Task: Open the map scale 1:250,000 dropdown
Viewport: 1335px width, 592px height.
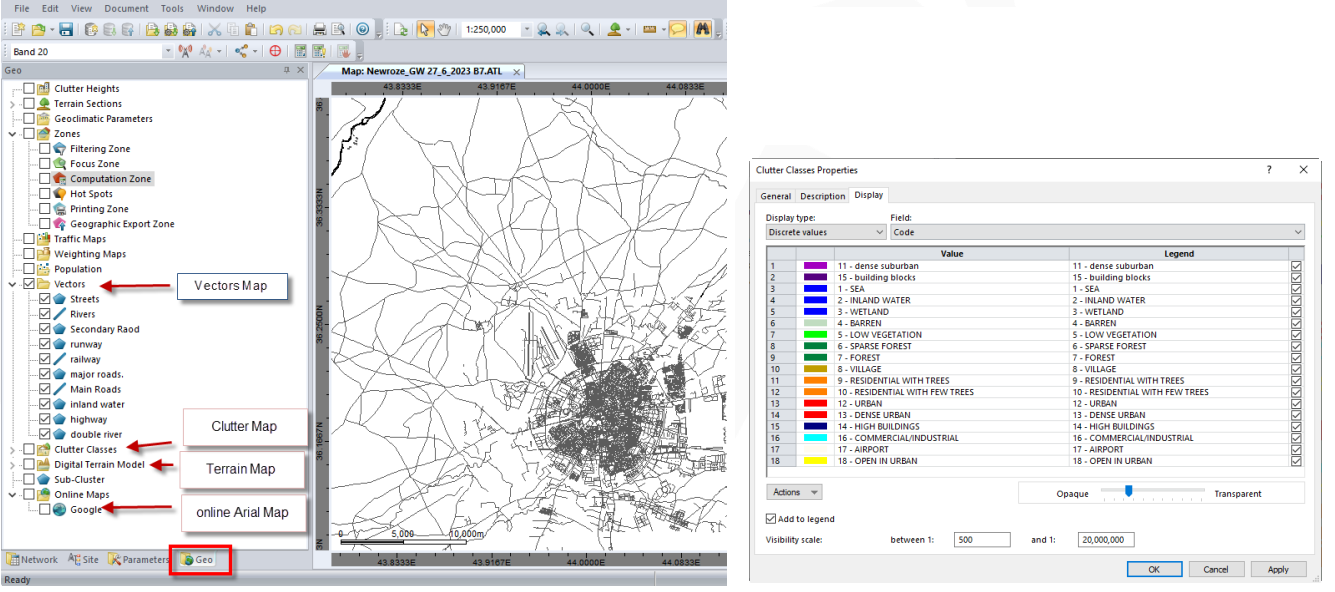Action: [x=526, y=30]
